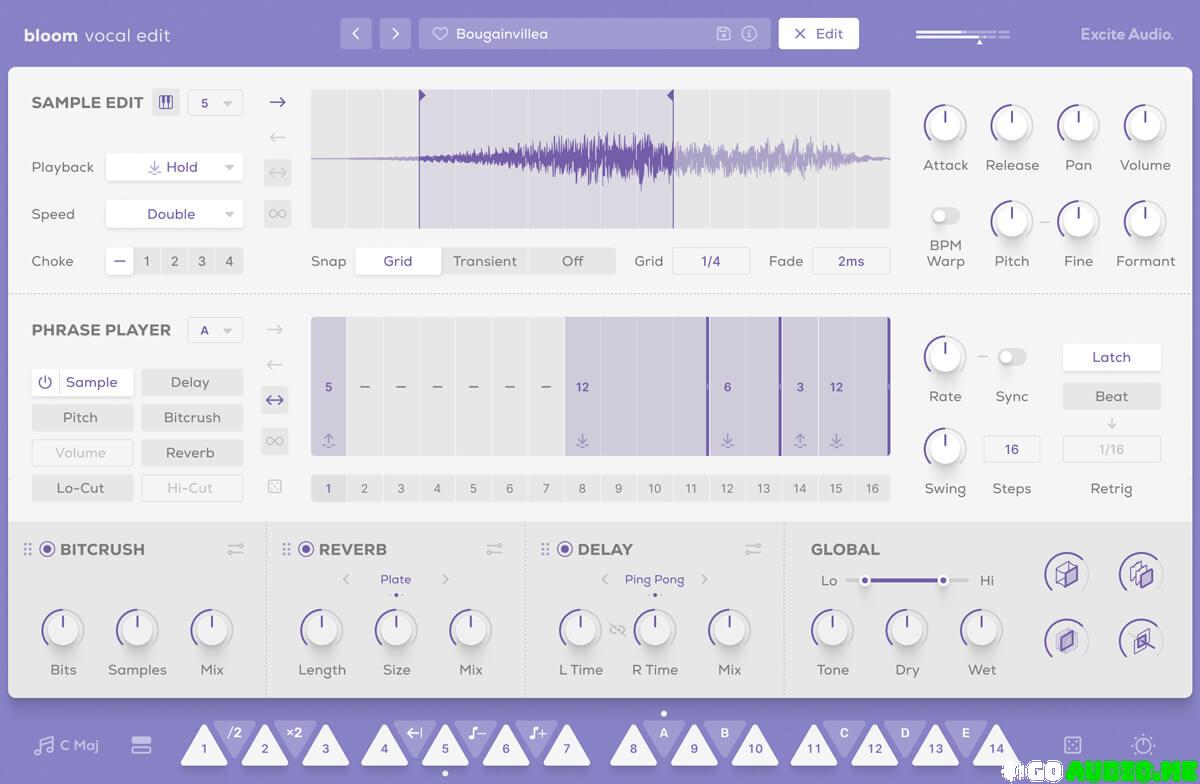Randomize the Phrase Player sequence with dice
The height and width of the screenshot is (784, 1200).
(275, 487)
